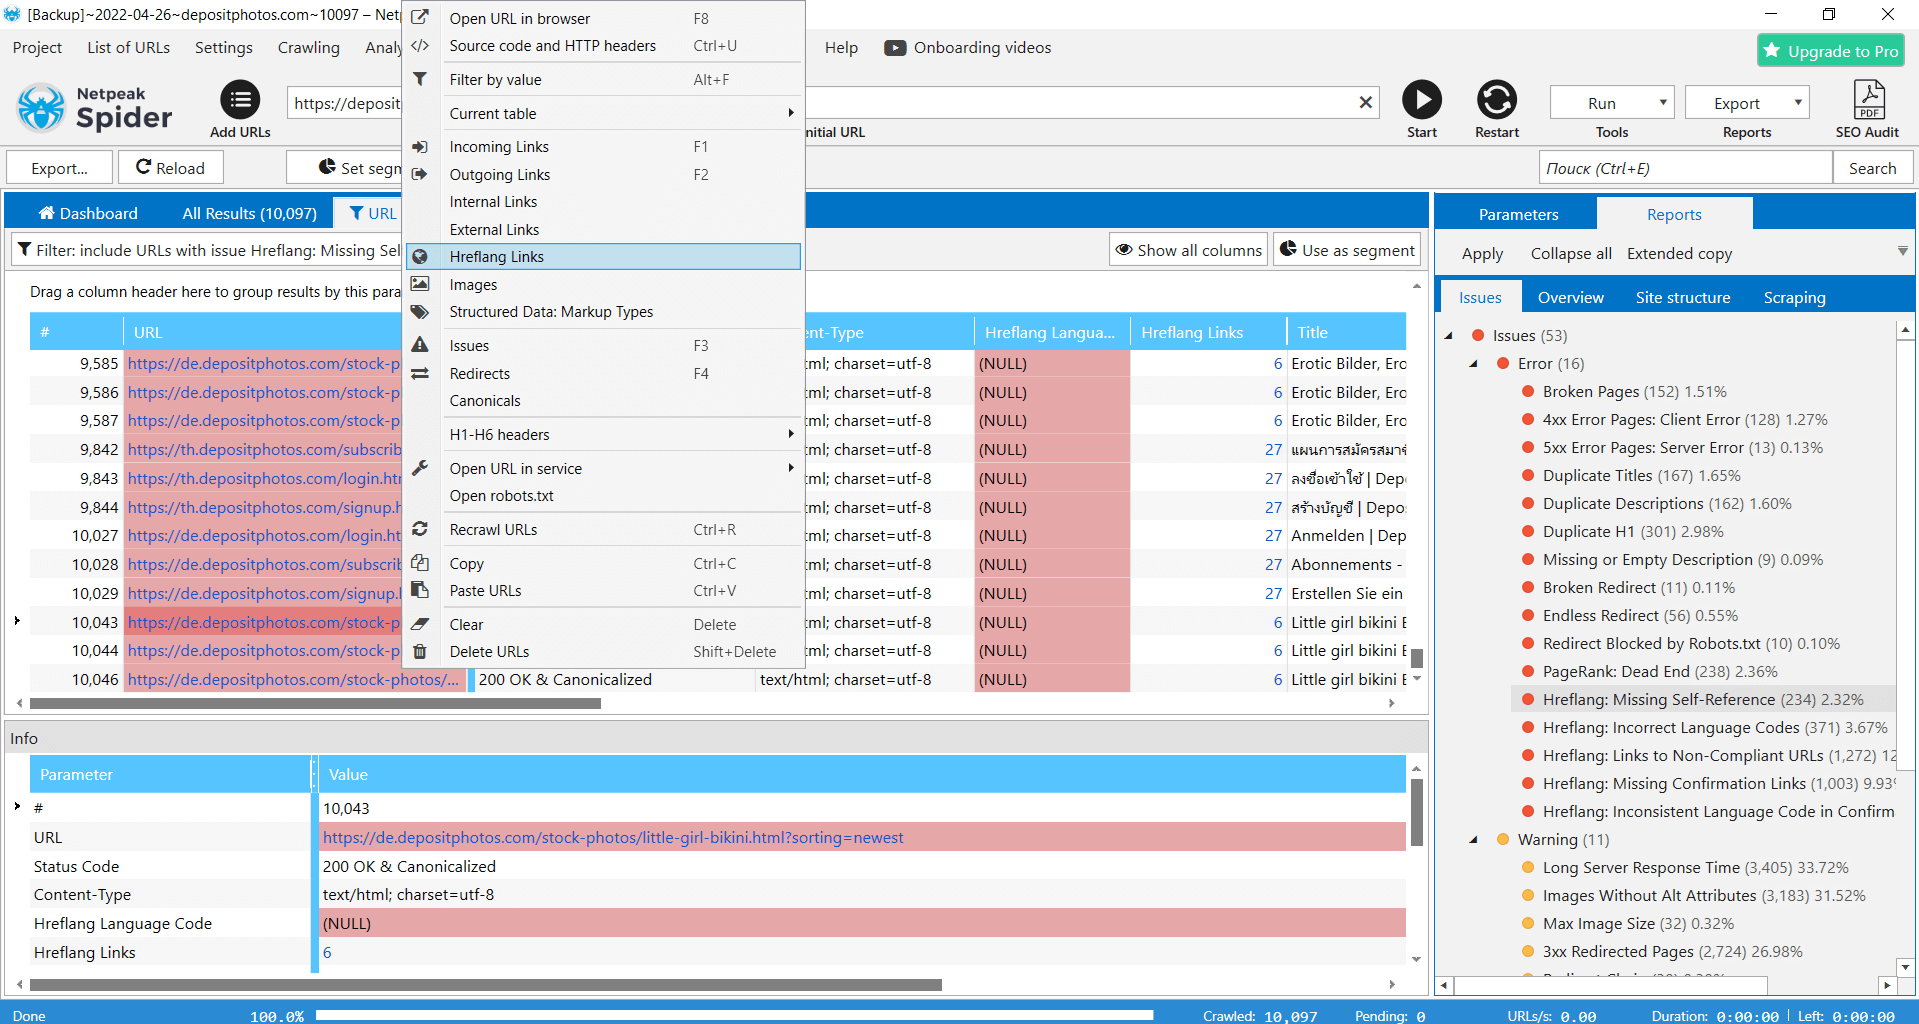
Task: Select Duplicate Titles (167) issue
Action: (1641, 476)
